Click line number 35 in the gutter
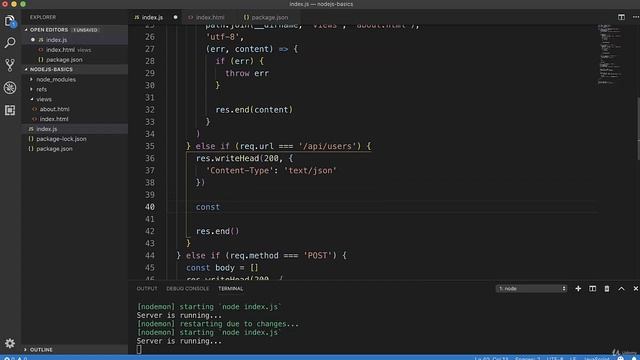Viewport: 640px width, 360px height. 150,146
